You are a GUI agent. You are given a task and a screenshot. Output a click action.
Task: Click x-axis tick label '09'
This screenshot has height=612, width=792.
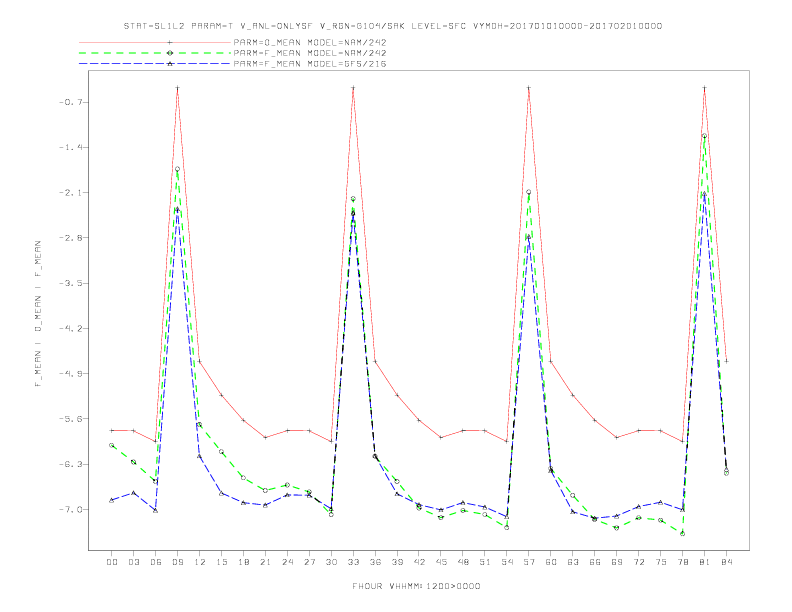tap(177, 562)
